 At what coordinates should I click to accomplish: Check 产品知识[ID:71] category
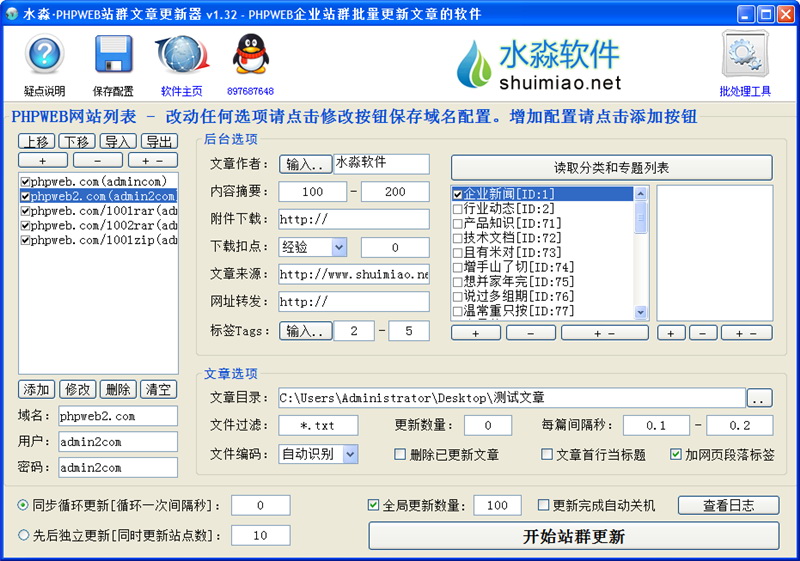[458, 223]
